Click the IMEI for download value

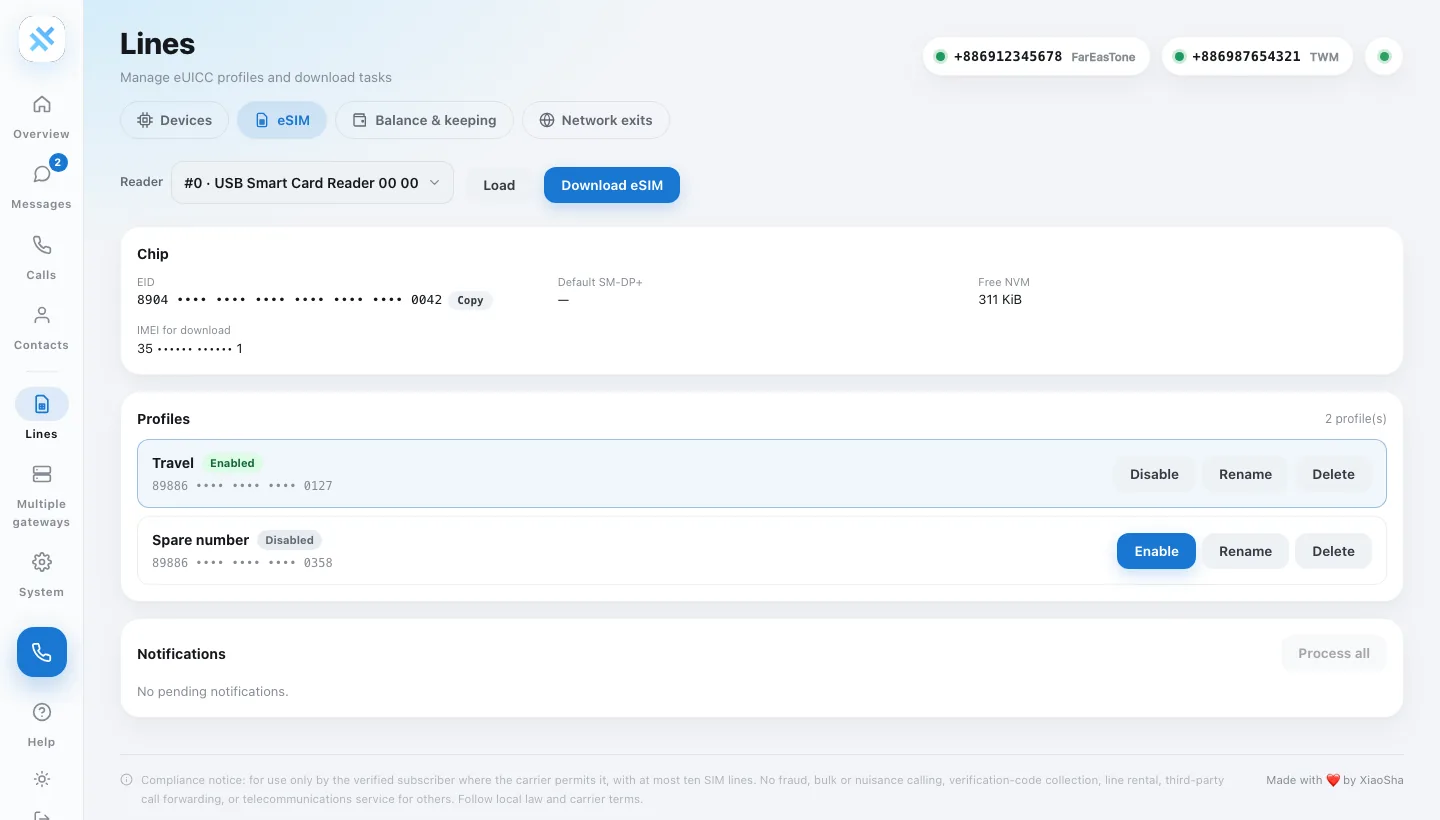tap(190, 349)
